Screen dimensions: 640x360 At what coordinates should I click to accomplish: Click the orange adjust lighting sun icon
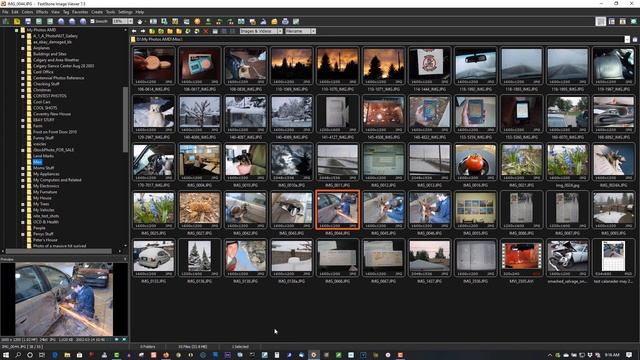(x=197, y=21)
